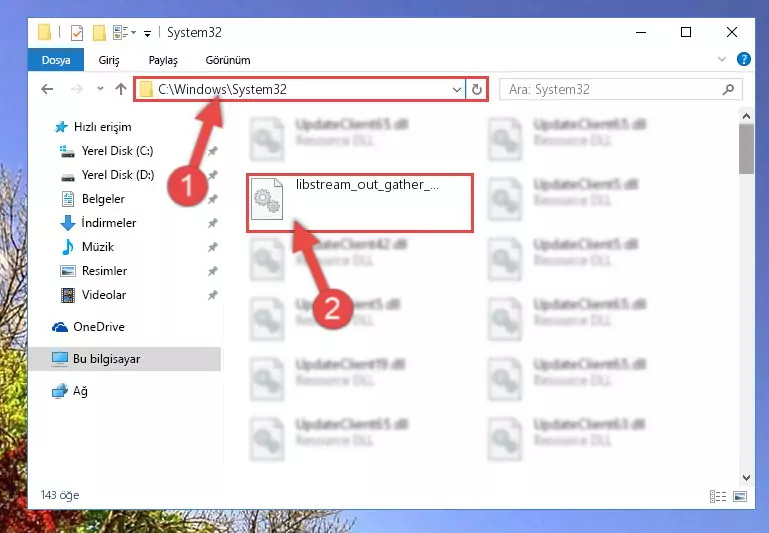Click the vertical scrollbar thumb

tap(746, 149)
